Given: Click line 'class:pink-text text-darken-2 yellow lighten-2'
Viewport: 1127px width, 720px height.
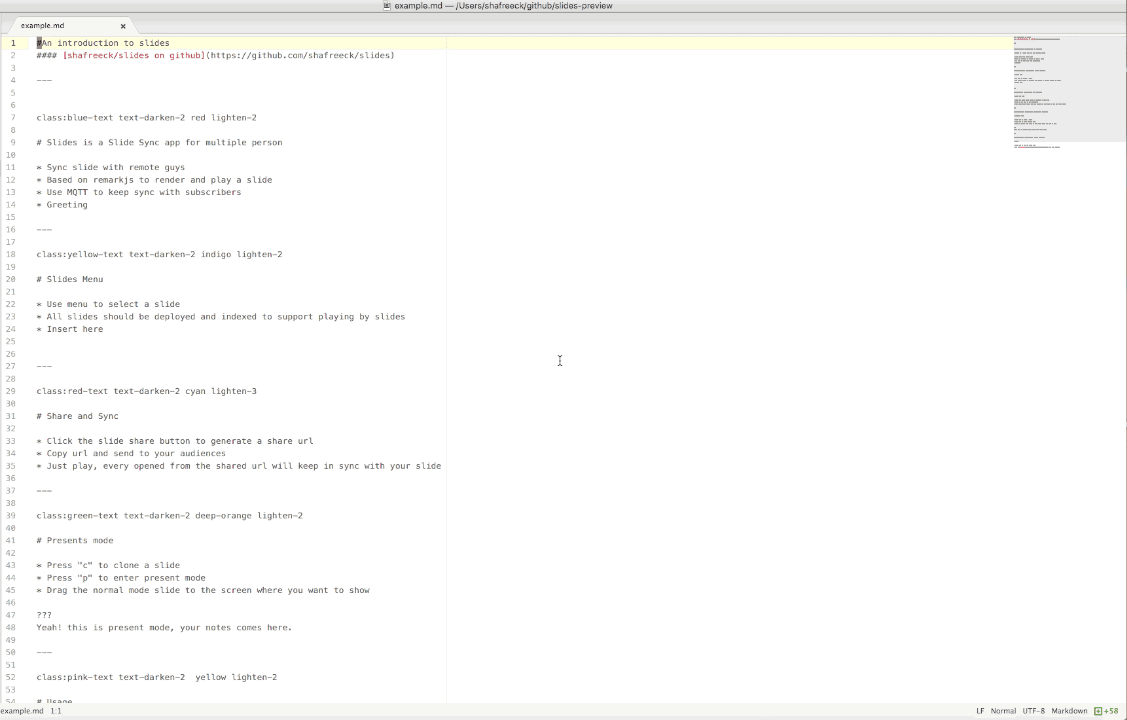Looking at the screenshot, I should [x=157, y=677].
